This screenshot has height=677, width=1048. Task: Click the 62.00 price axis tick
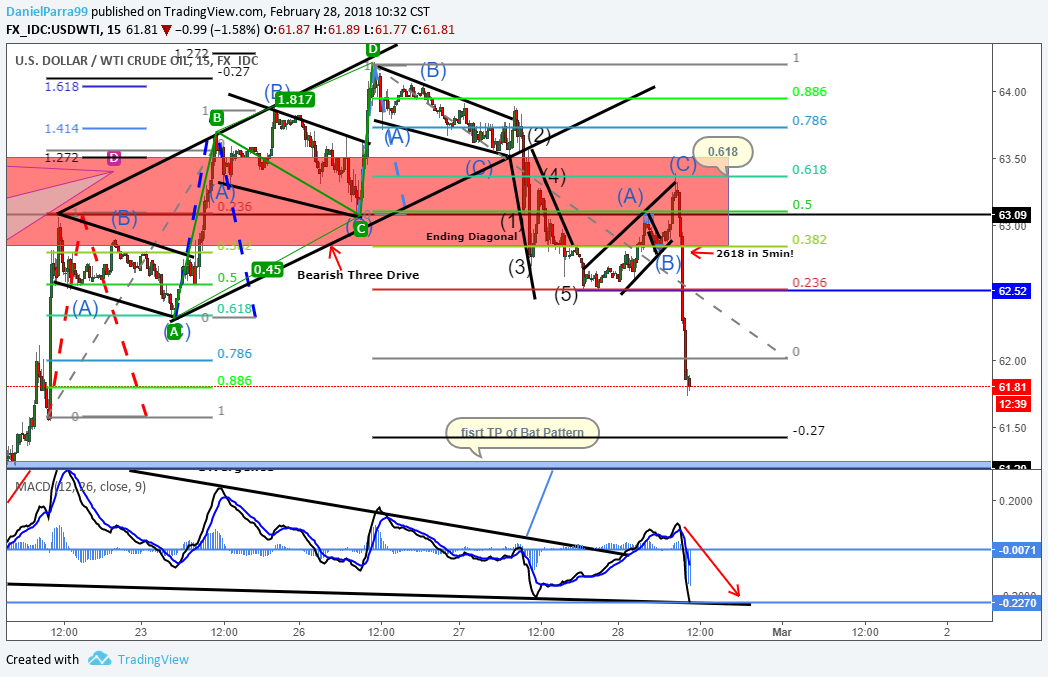(x=1013, y=361)
